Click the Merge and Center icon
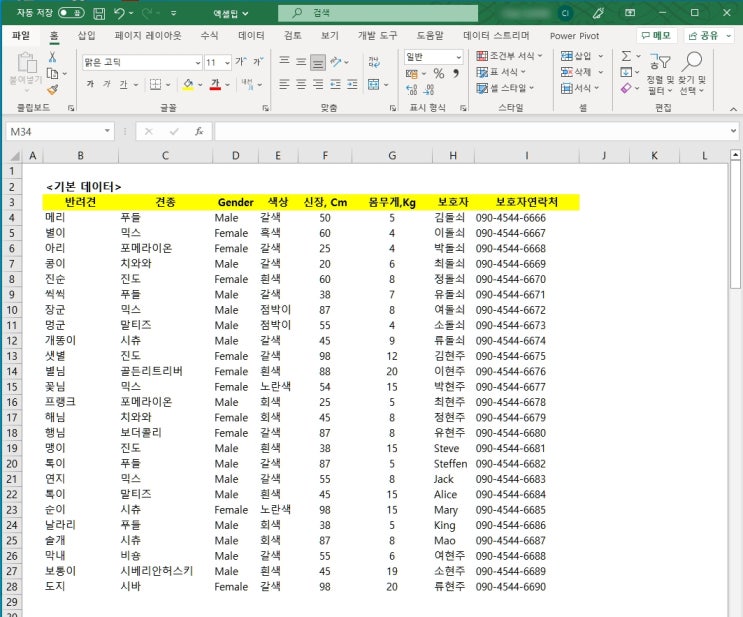The width and height of the screenshot is (743, 617). [374, 84]
